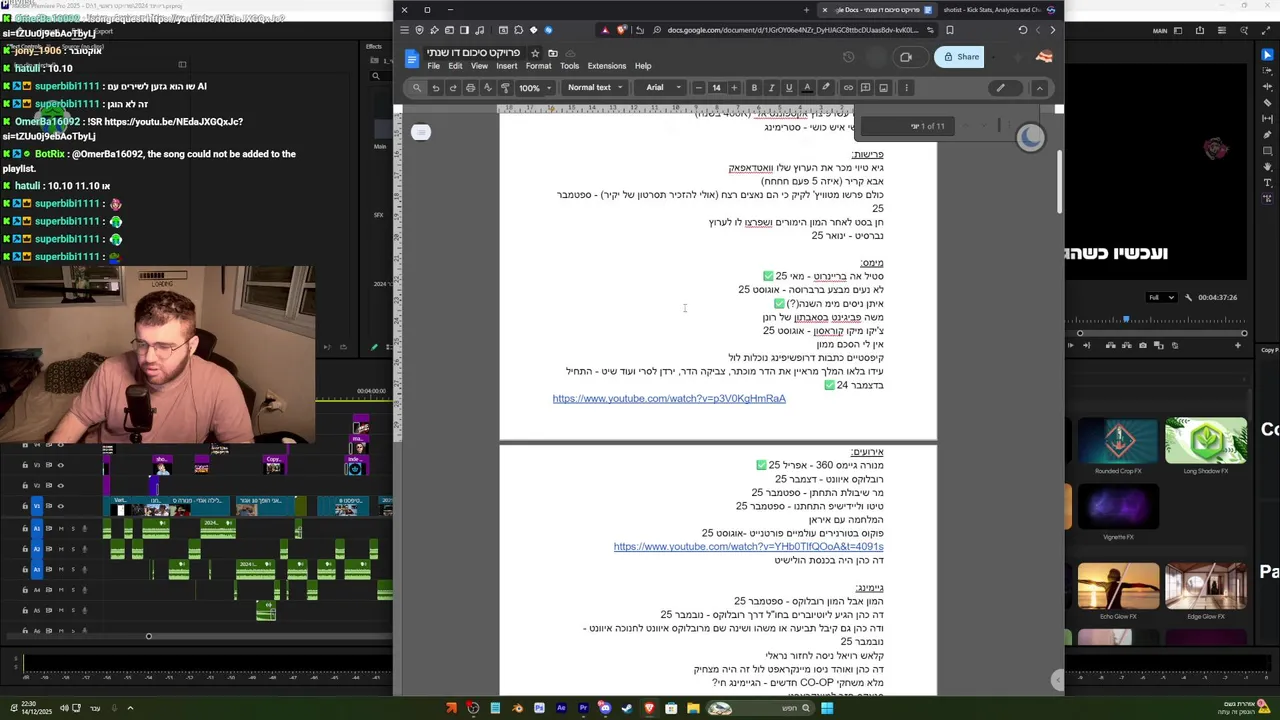Screen dimensions: 1280x720
Task: Open the File menu
Action: [x=434, y=66]
